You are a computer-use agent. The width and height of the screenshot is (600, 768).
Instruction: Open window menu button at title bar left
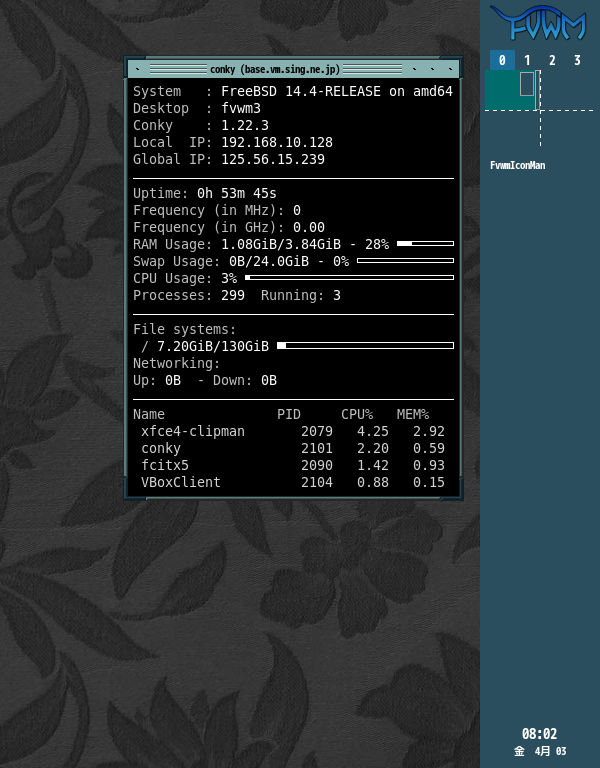point(135,69)
